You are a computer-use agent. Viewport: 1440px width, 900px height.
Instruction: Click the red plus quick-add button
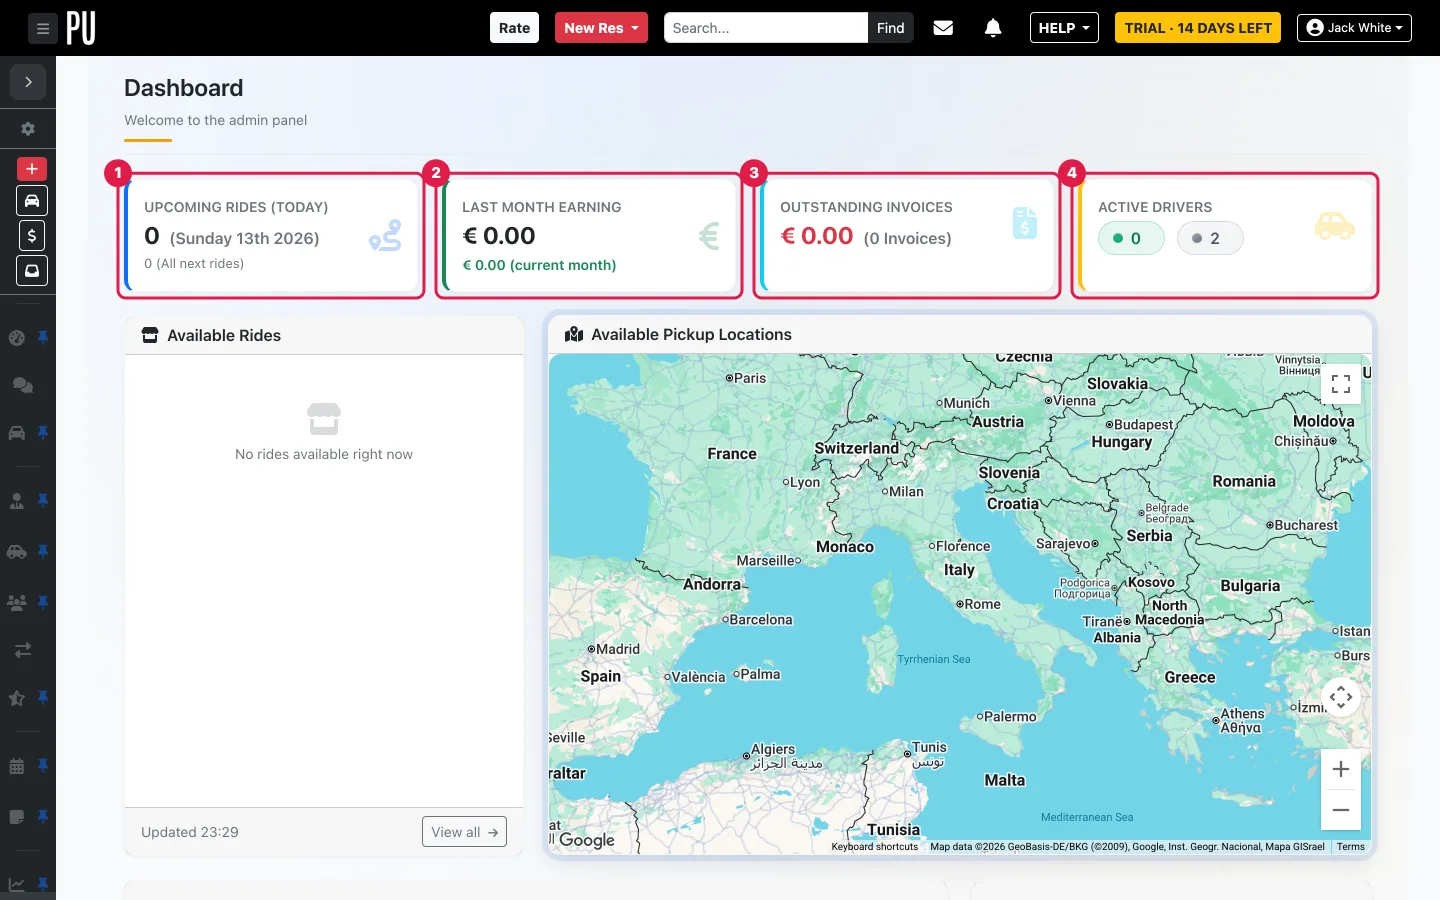pyautogui.click(x=32, y=168)
